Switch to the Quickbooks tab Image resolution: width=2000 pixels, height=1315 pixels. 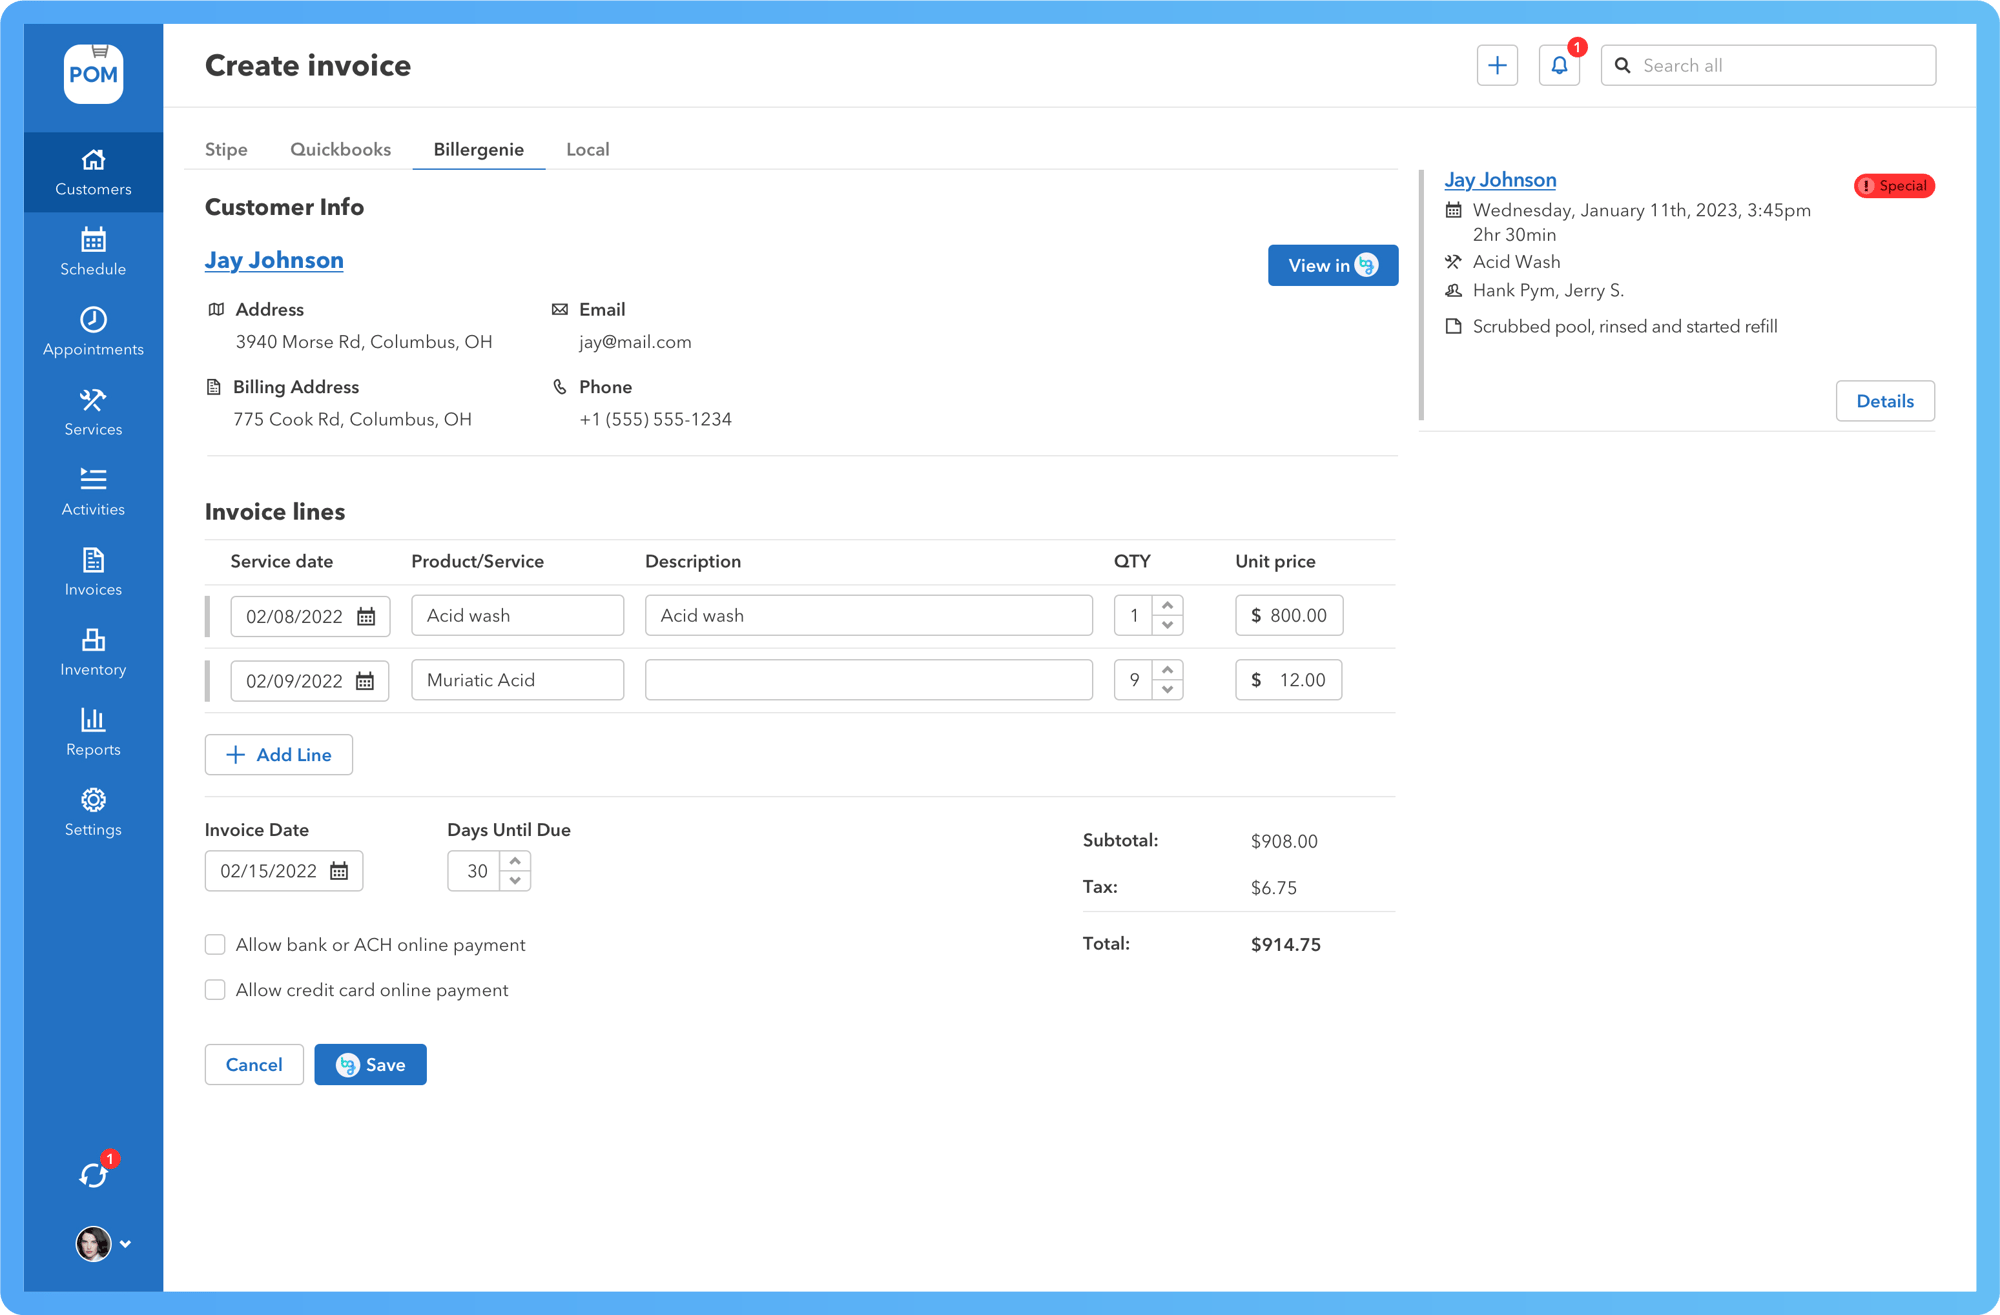pos(340,149)
